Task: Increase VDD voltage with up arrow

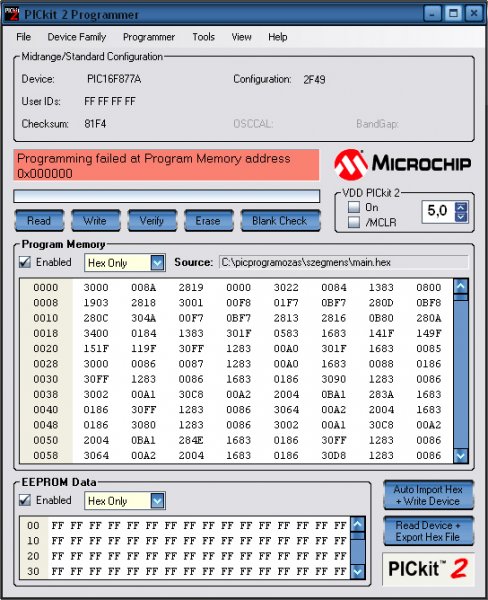Action: point(461,207)
